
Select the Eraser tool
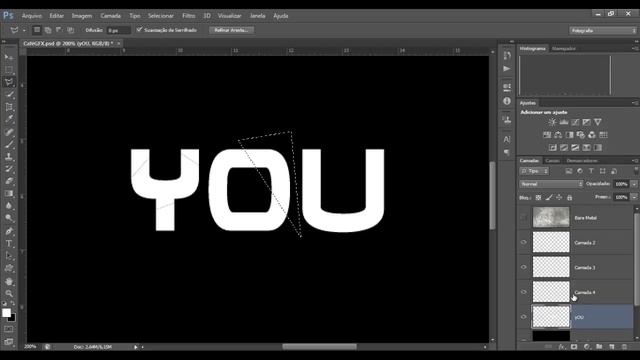click(x=9, y=181)
